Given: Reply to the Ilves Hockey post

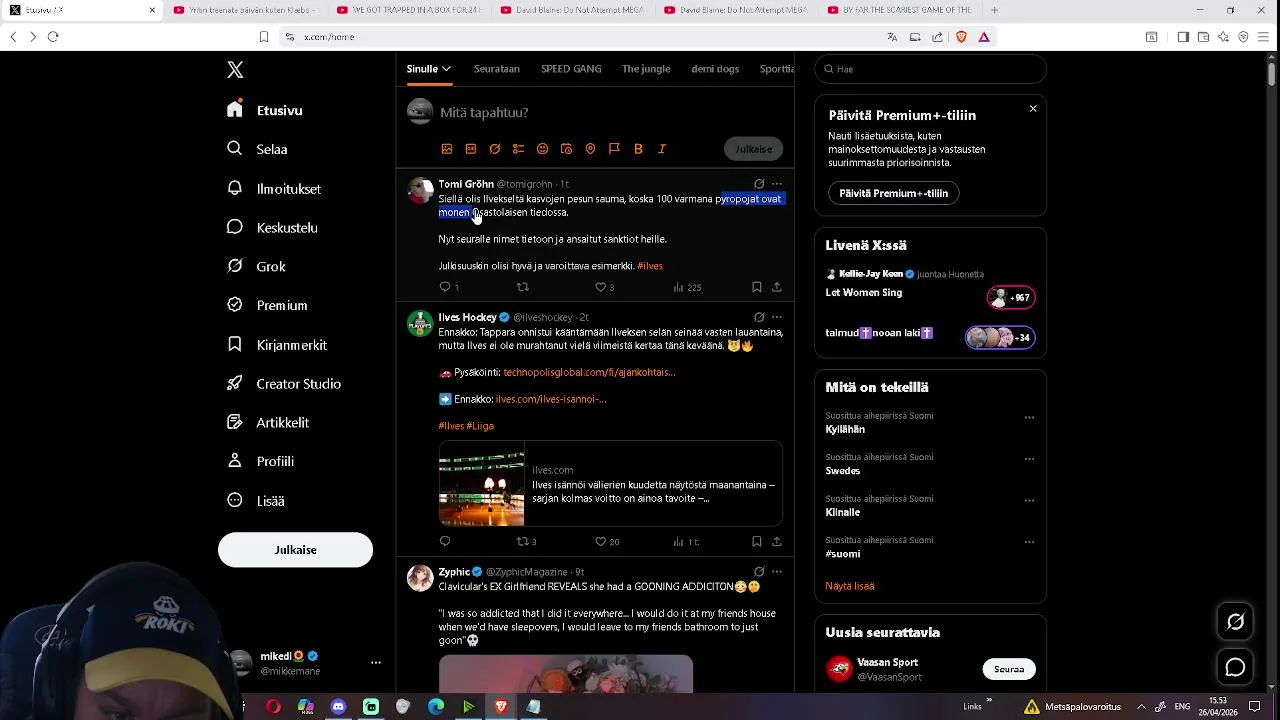Looking at the screenshot, I should [x=445, y=541].
